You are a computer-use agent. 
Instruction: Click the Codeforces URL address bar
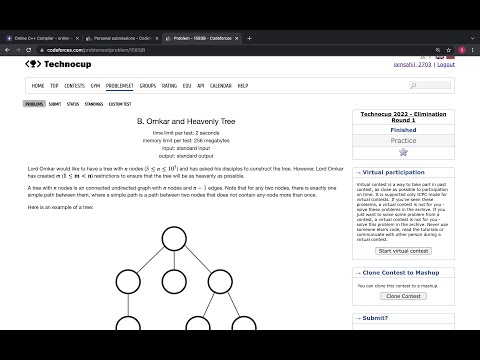click(x=233, y=50)
